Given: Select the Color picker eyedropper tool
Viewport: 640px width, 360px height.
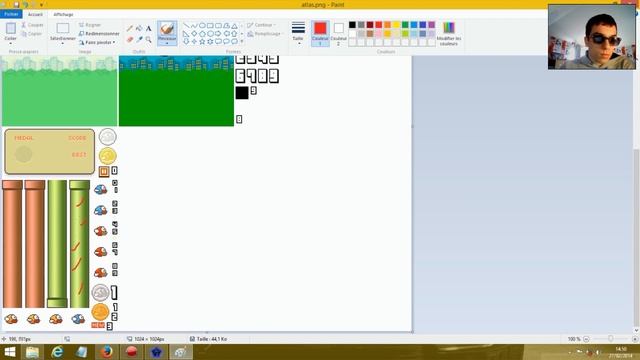Looking at the screenshot, I should click(139, 40).
